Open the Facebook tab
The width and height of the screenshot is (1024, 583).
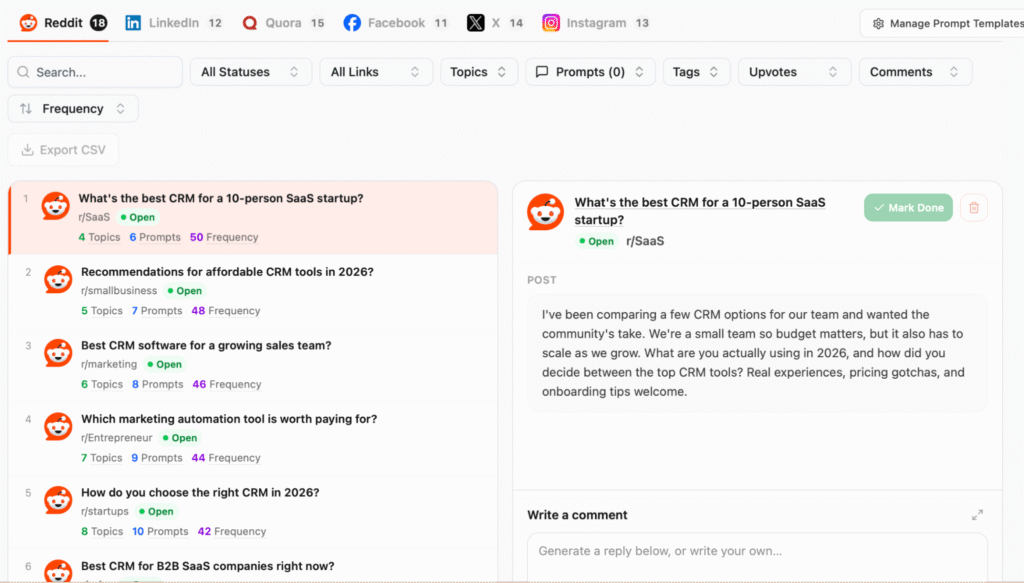pyautogui.click(x=396, y=23)
